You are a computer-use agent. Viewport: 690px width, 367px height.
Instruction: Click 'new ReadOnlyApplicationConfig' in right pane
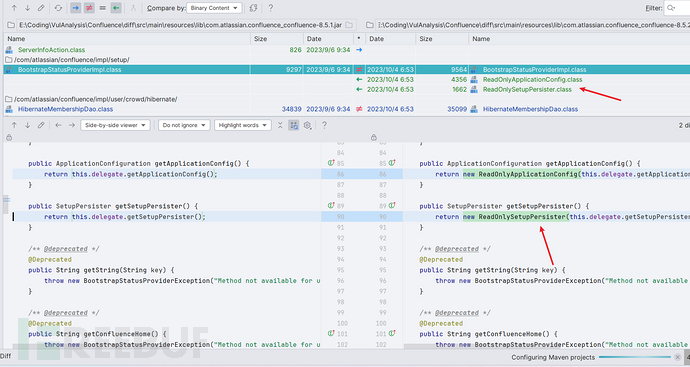pos(521,174)
